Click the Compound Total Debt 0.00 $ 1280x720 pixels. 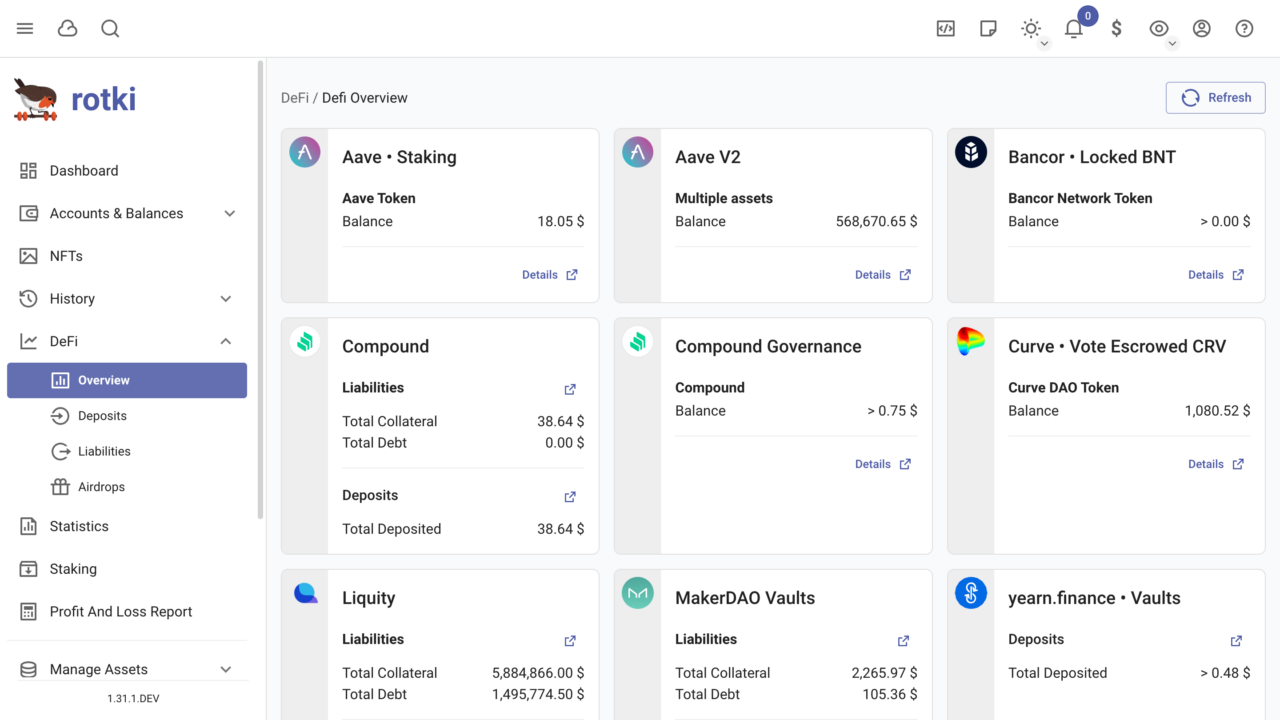click(x=565, y=443)
